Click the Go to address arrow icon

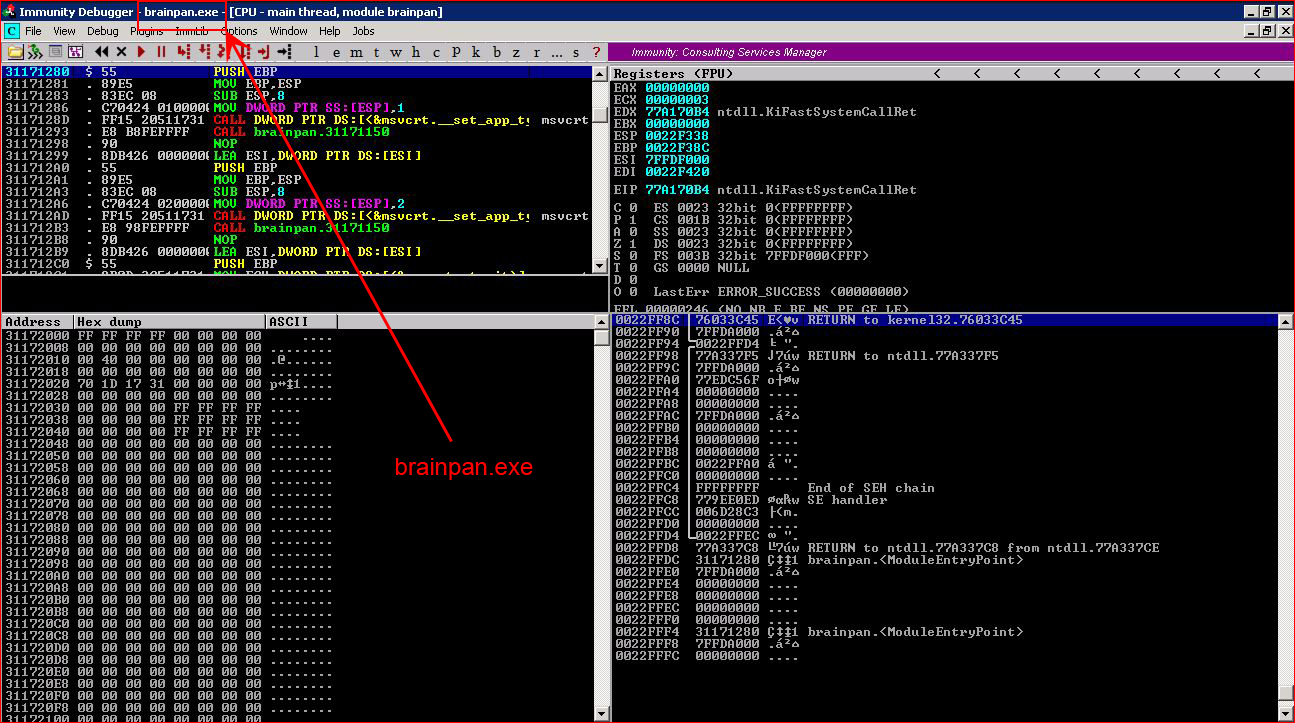(283, 51)
